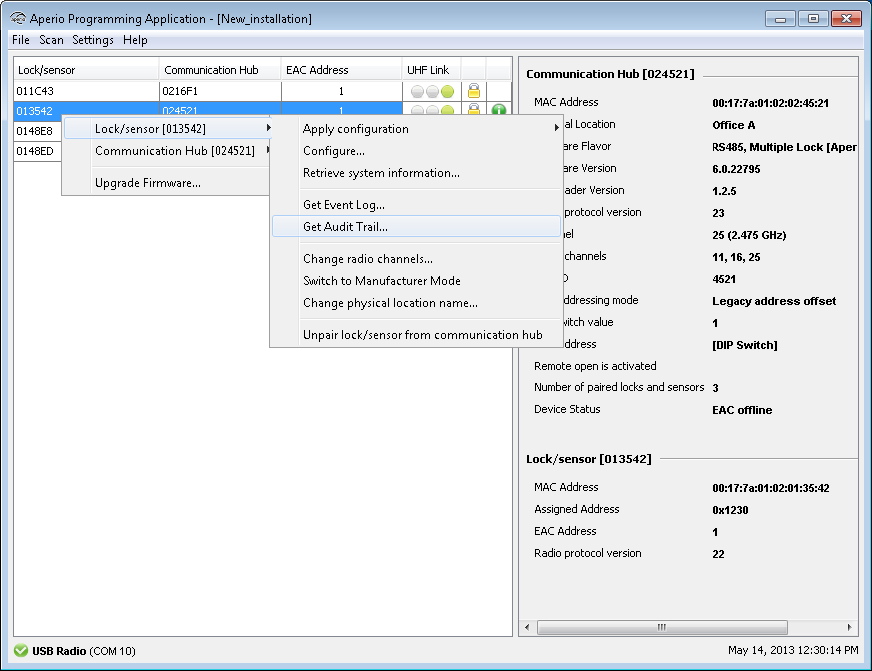The image size is (872, 671).
Task: Click the green info icon in row 013542
Action: [x=499, y=110]
